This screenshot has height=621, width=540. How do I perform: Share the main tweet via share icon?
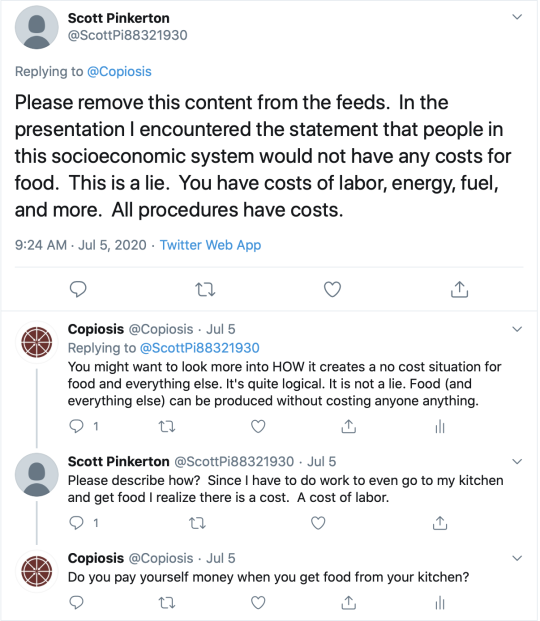(460, 289)
